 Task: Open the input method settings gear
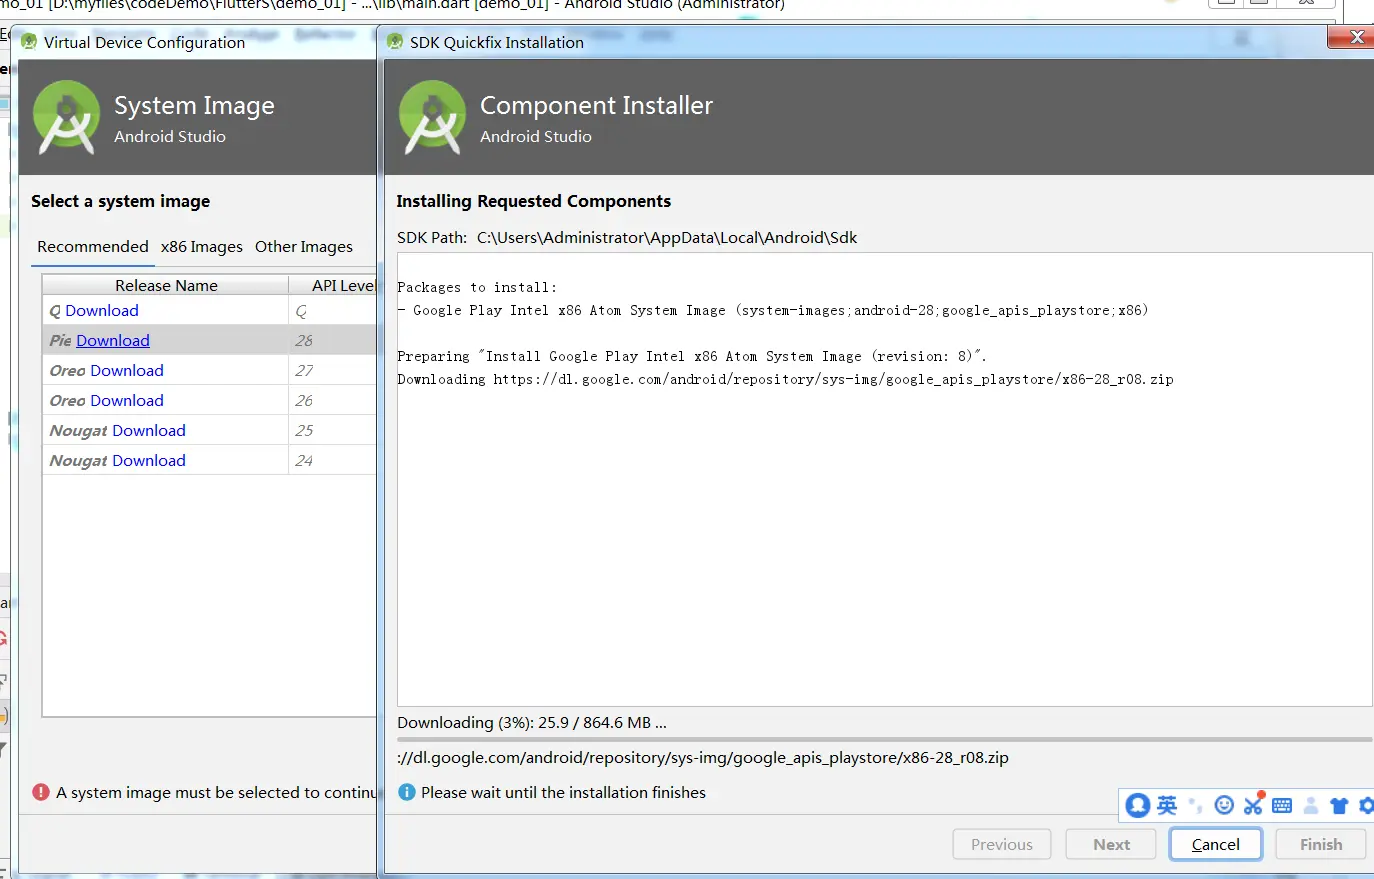tap(1367, 805)
